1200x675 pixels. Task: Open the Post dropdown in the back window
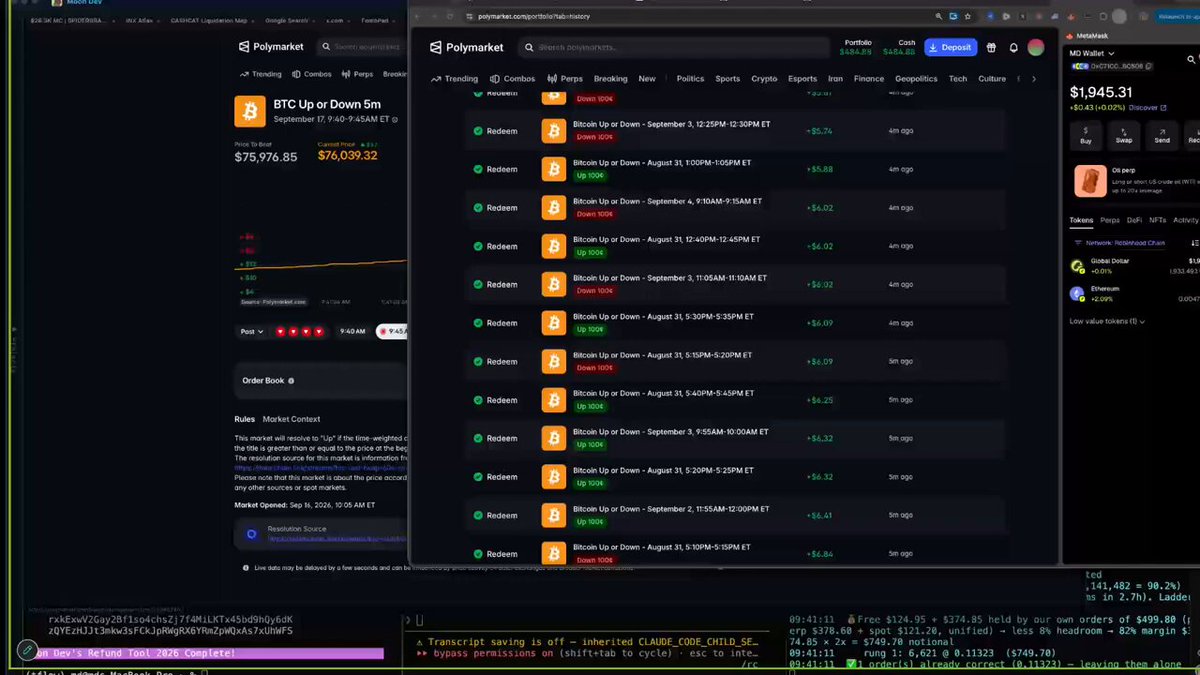[252, 331]
